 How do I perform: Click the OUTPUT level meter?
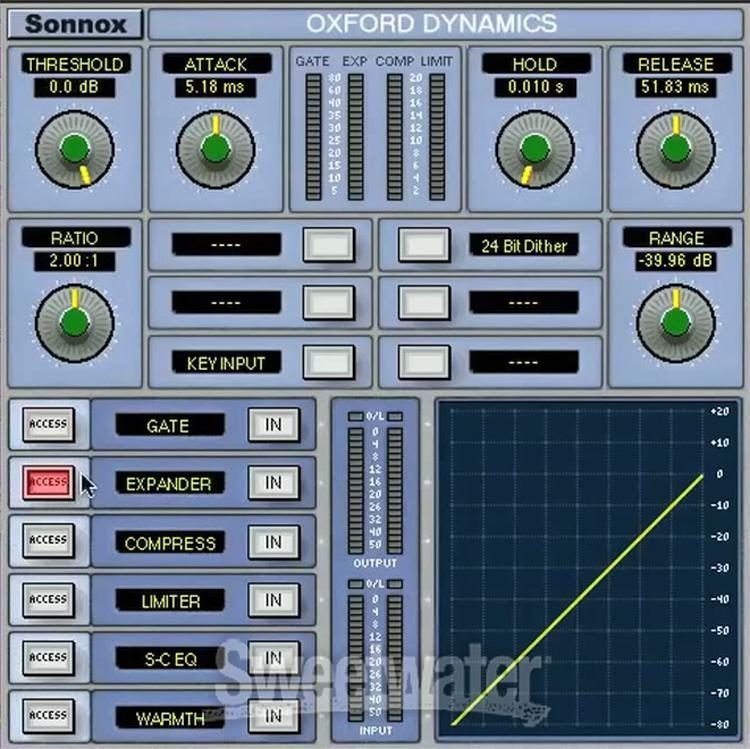pos(375,490)
